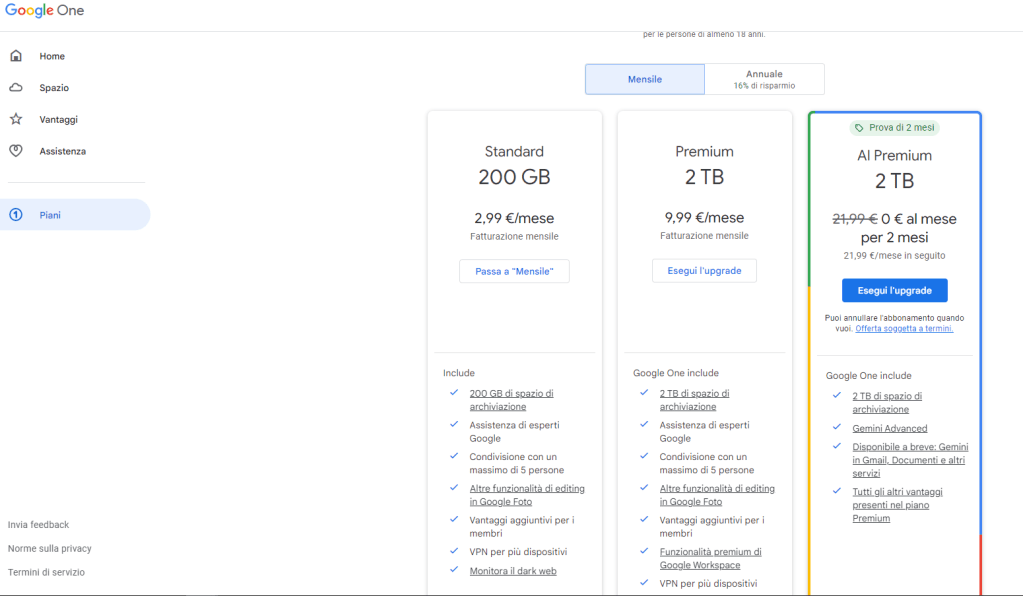Open Norme sulla privacy link
1023x596 pixels.
(49, 548)
